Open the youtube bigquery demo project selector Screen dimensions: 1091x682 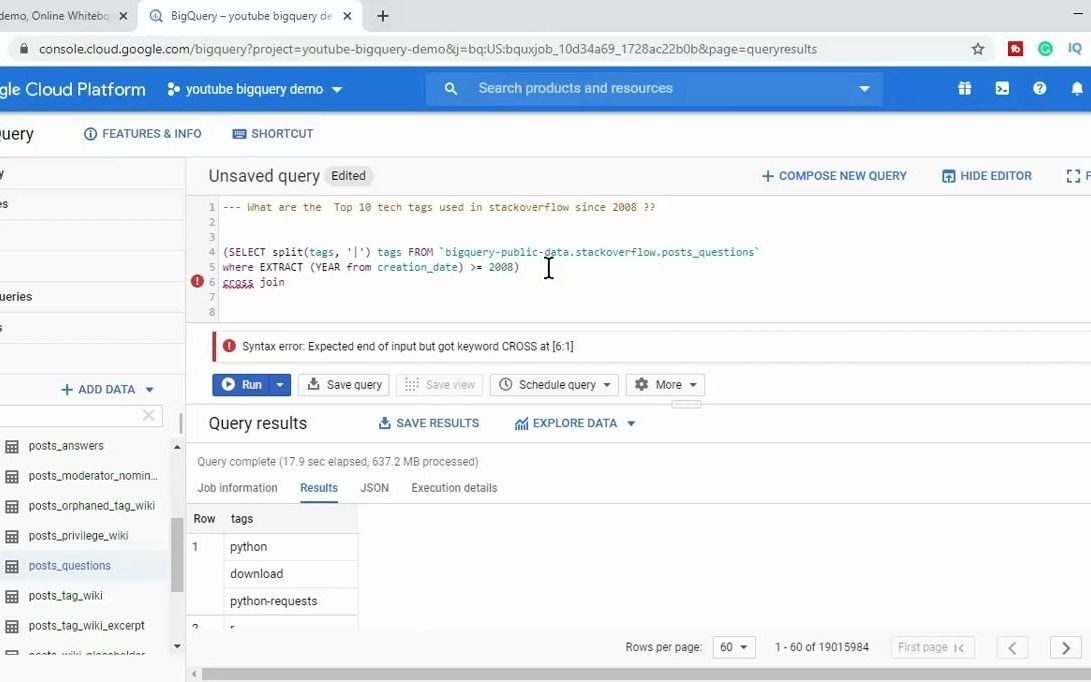point(255,89)
